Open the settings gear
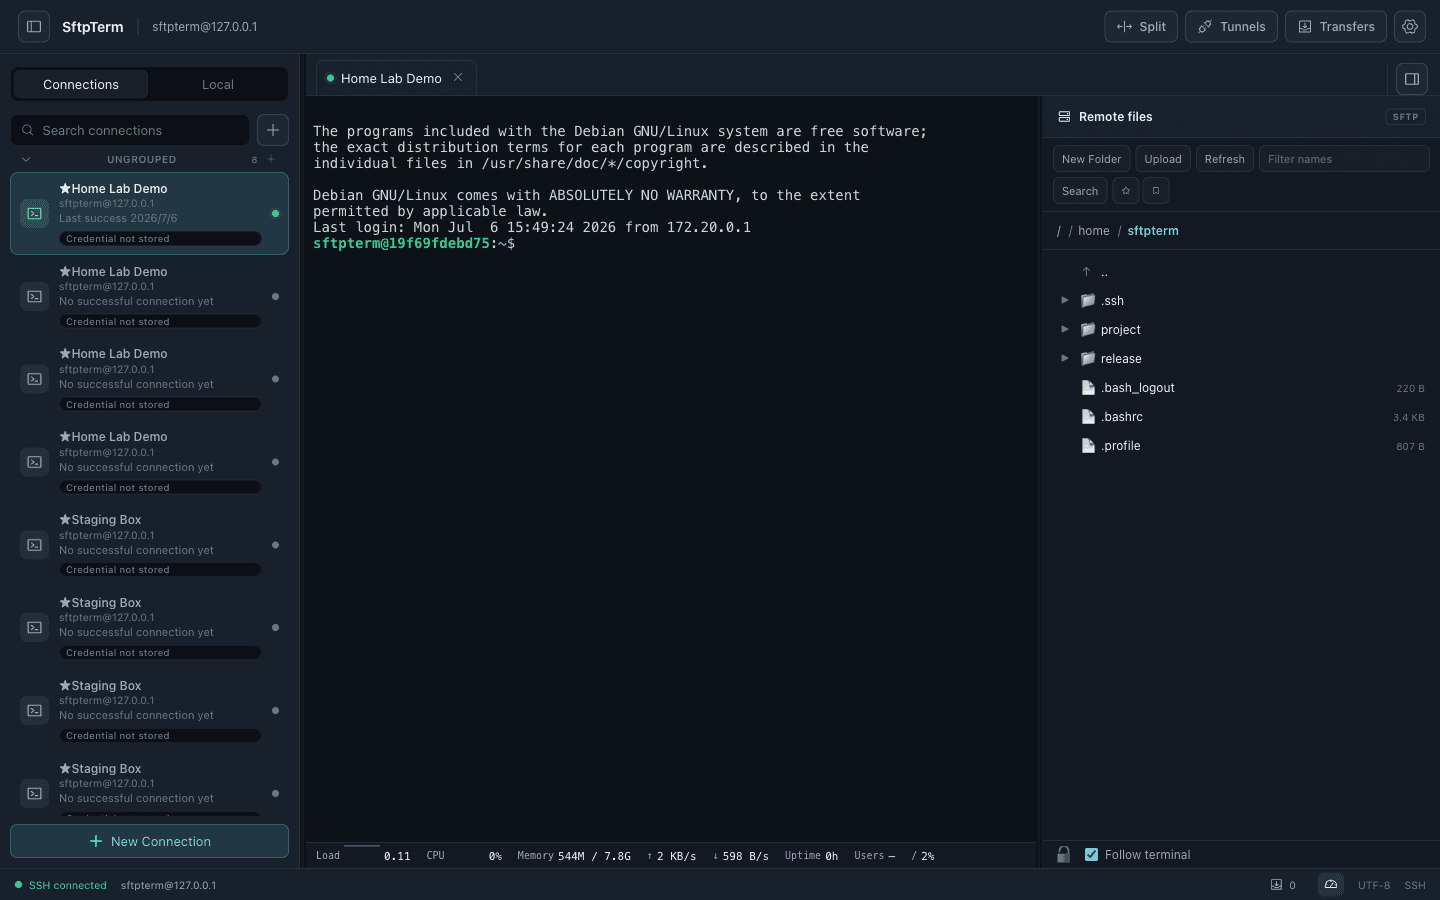This screenshot has width=1440, height=900. click(1410, 27)
